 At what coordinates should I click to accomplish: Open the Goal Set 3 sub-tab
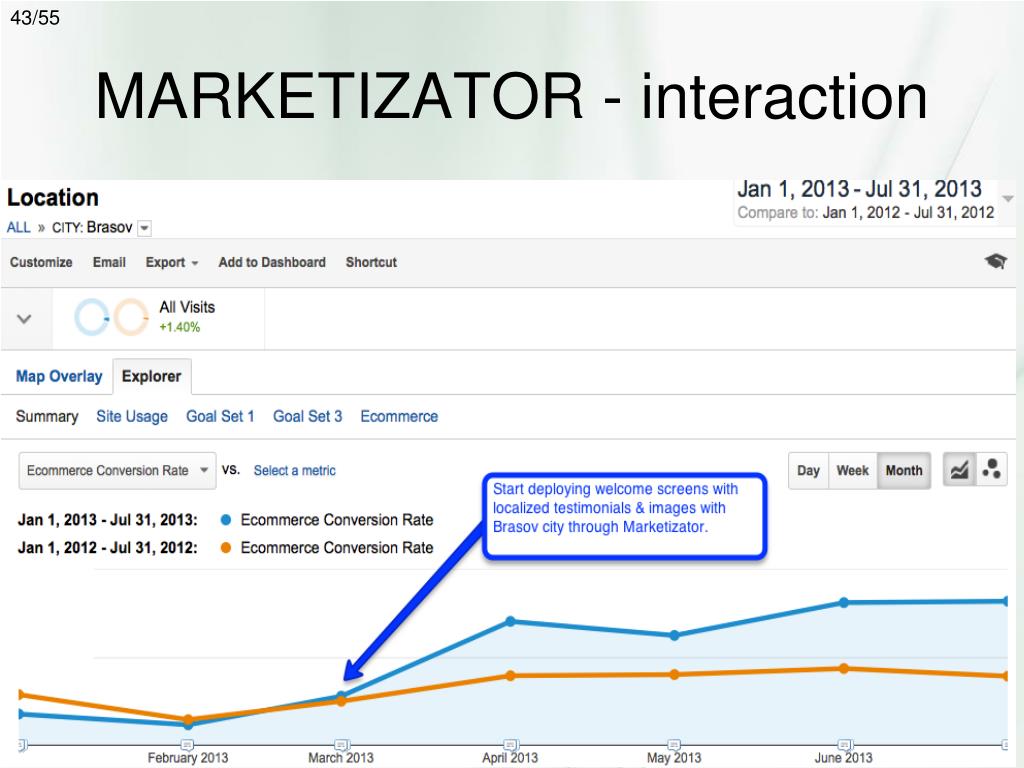pos(308,416)
